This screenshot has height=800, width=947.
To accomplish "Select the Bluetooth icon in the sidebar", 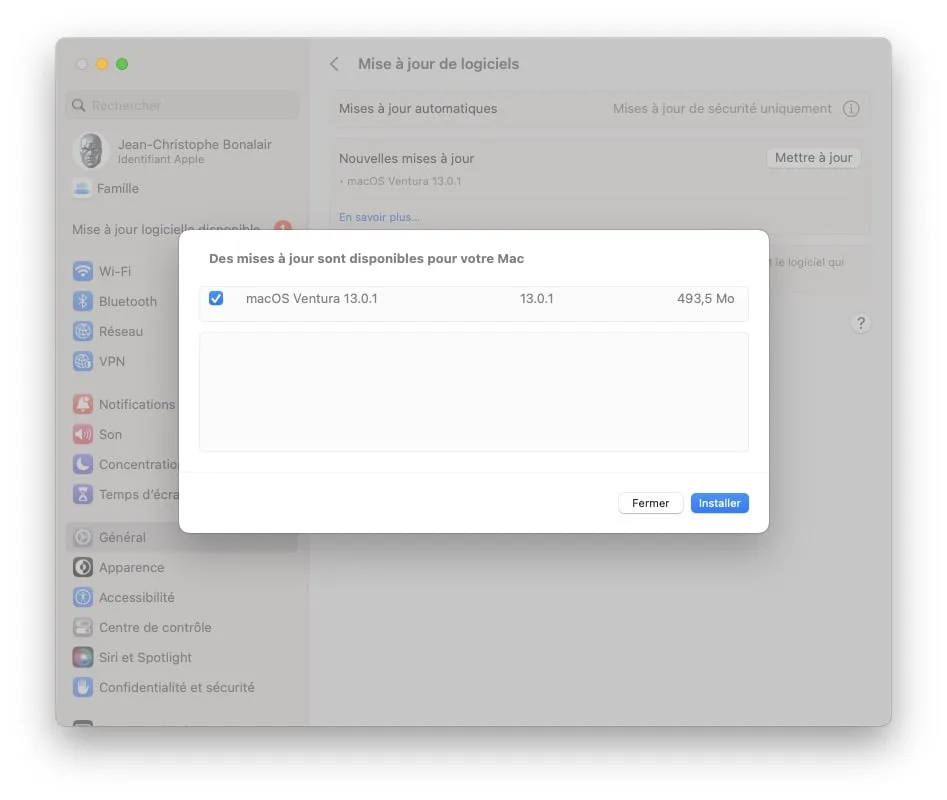I will click(x=82, y=300).
